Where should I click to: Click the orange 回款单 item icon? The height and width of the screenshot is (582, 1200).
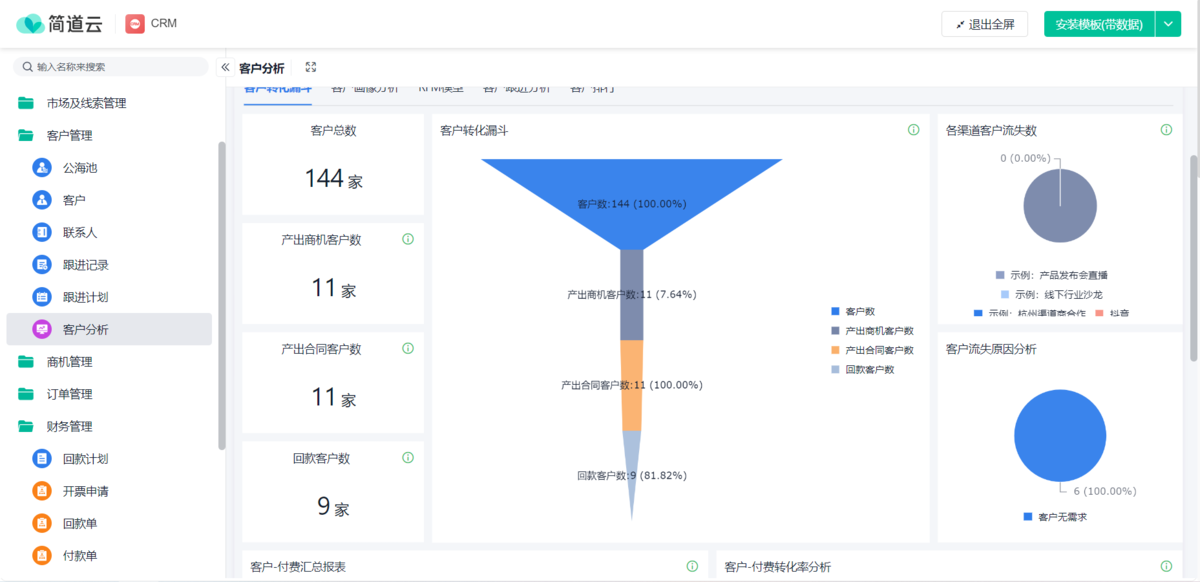click(42, 523)
